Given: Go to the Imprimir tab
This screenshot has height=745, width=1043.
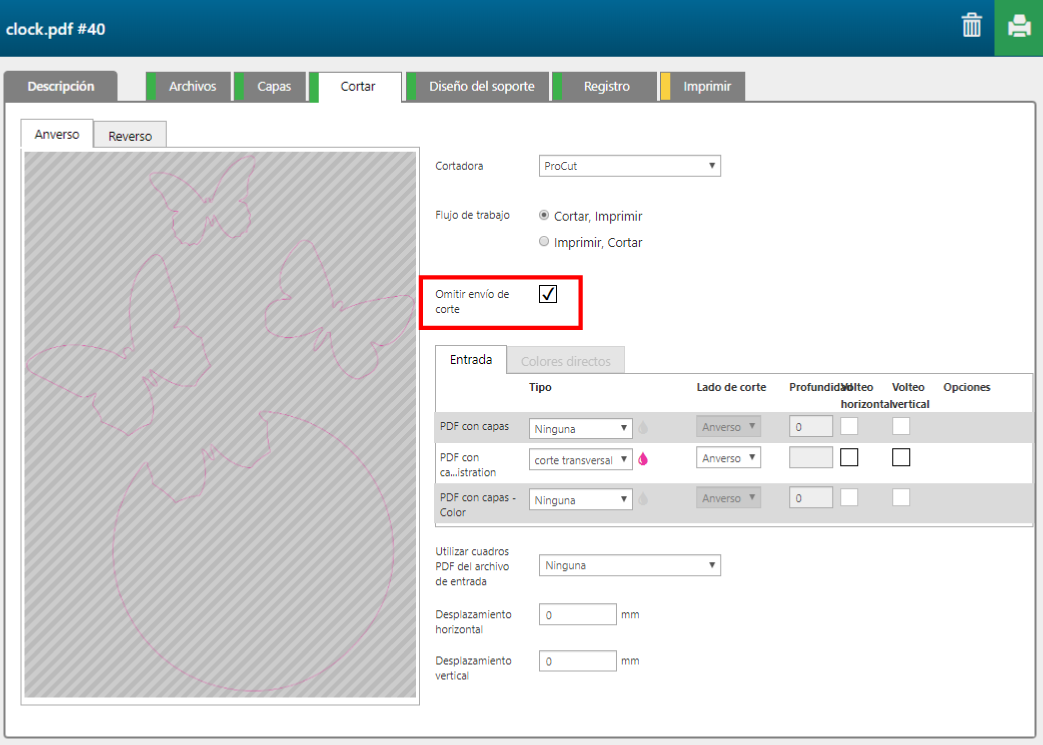Looking at the screenshot, I should tap(707, 87).
